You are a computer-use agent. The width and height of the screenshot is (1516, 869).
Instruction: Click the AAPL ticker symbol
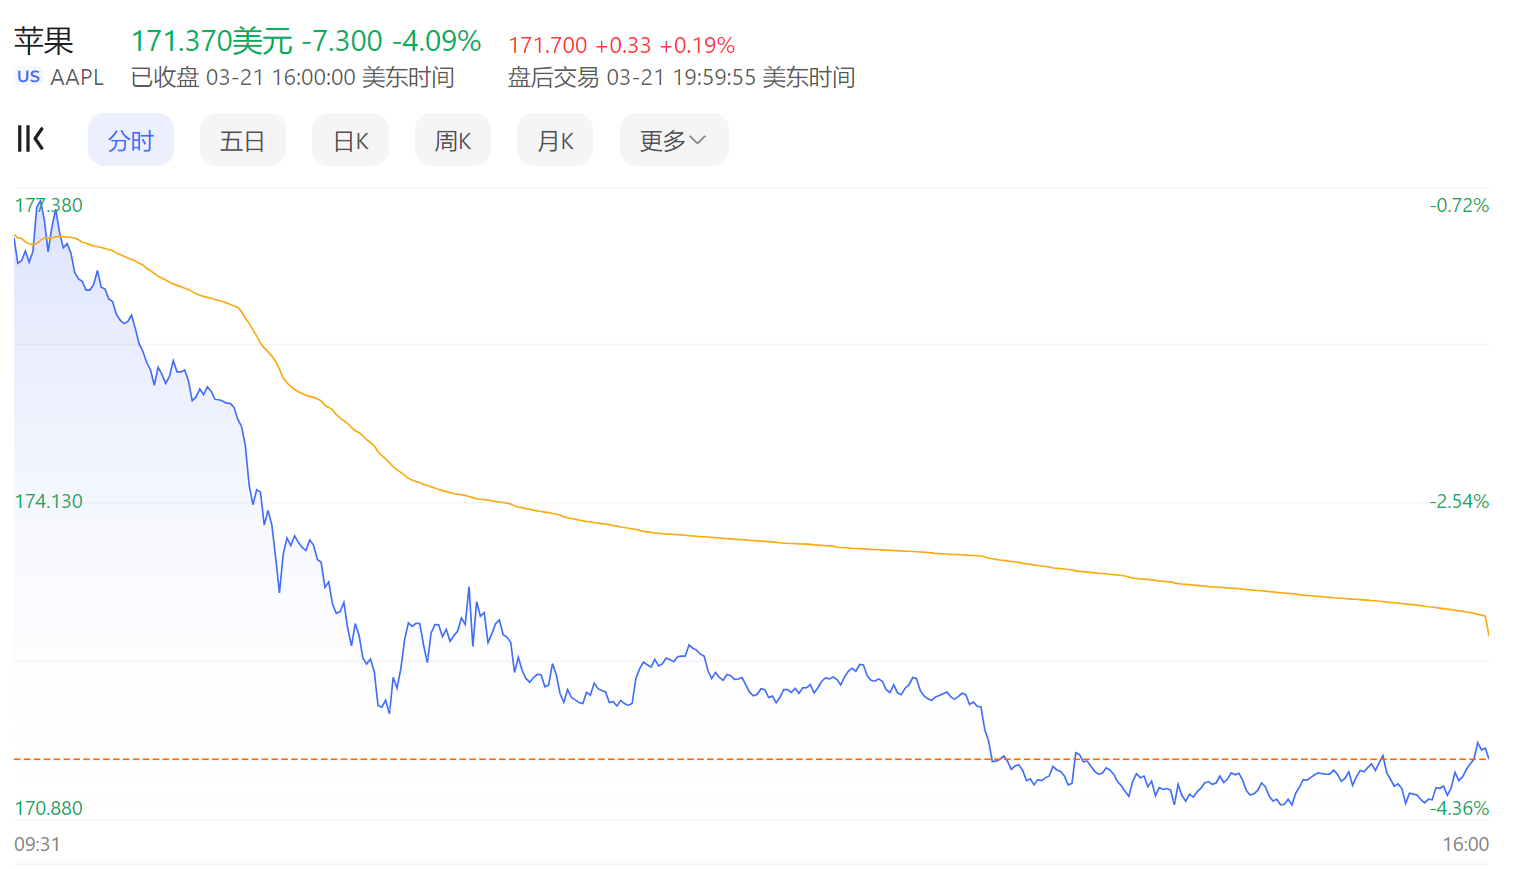click(79, 76)
